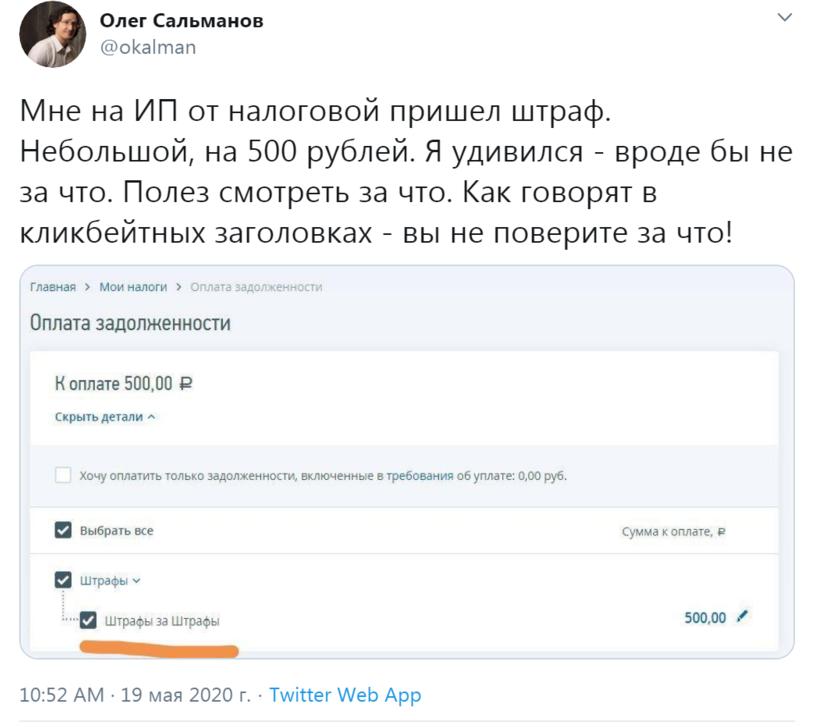Click the ruble icon beside К оплате 500,00
This screenshot has width=824, height=727.
186,384
